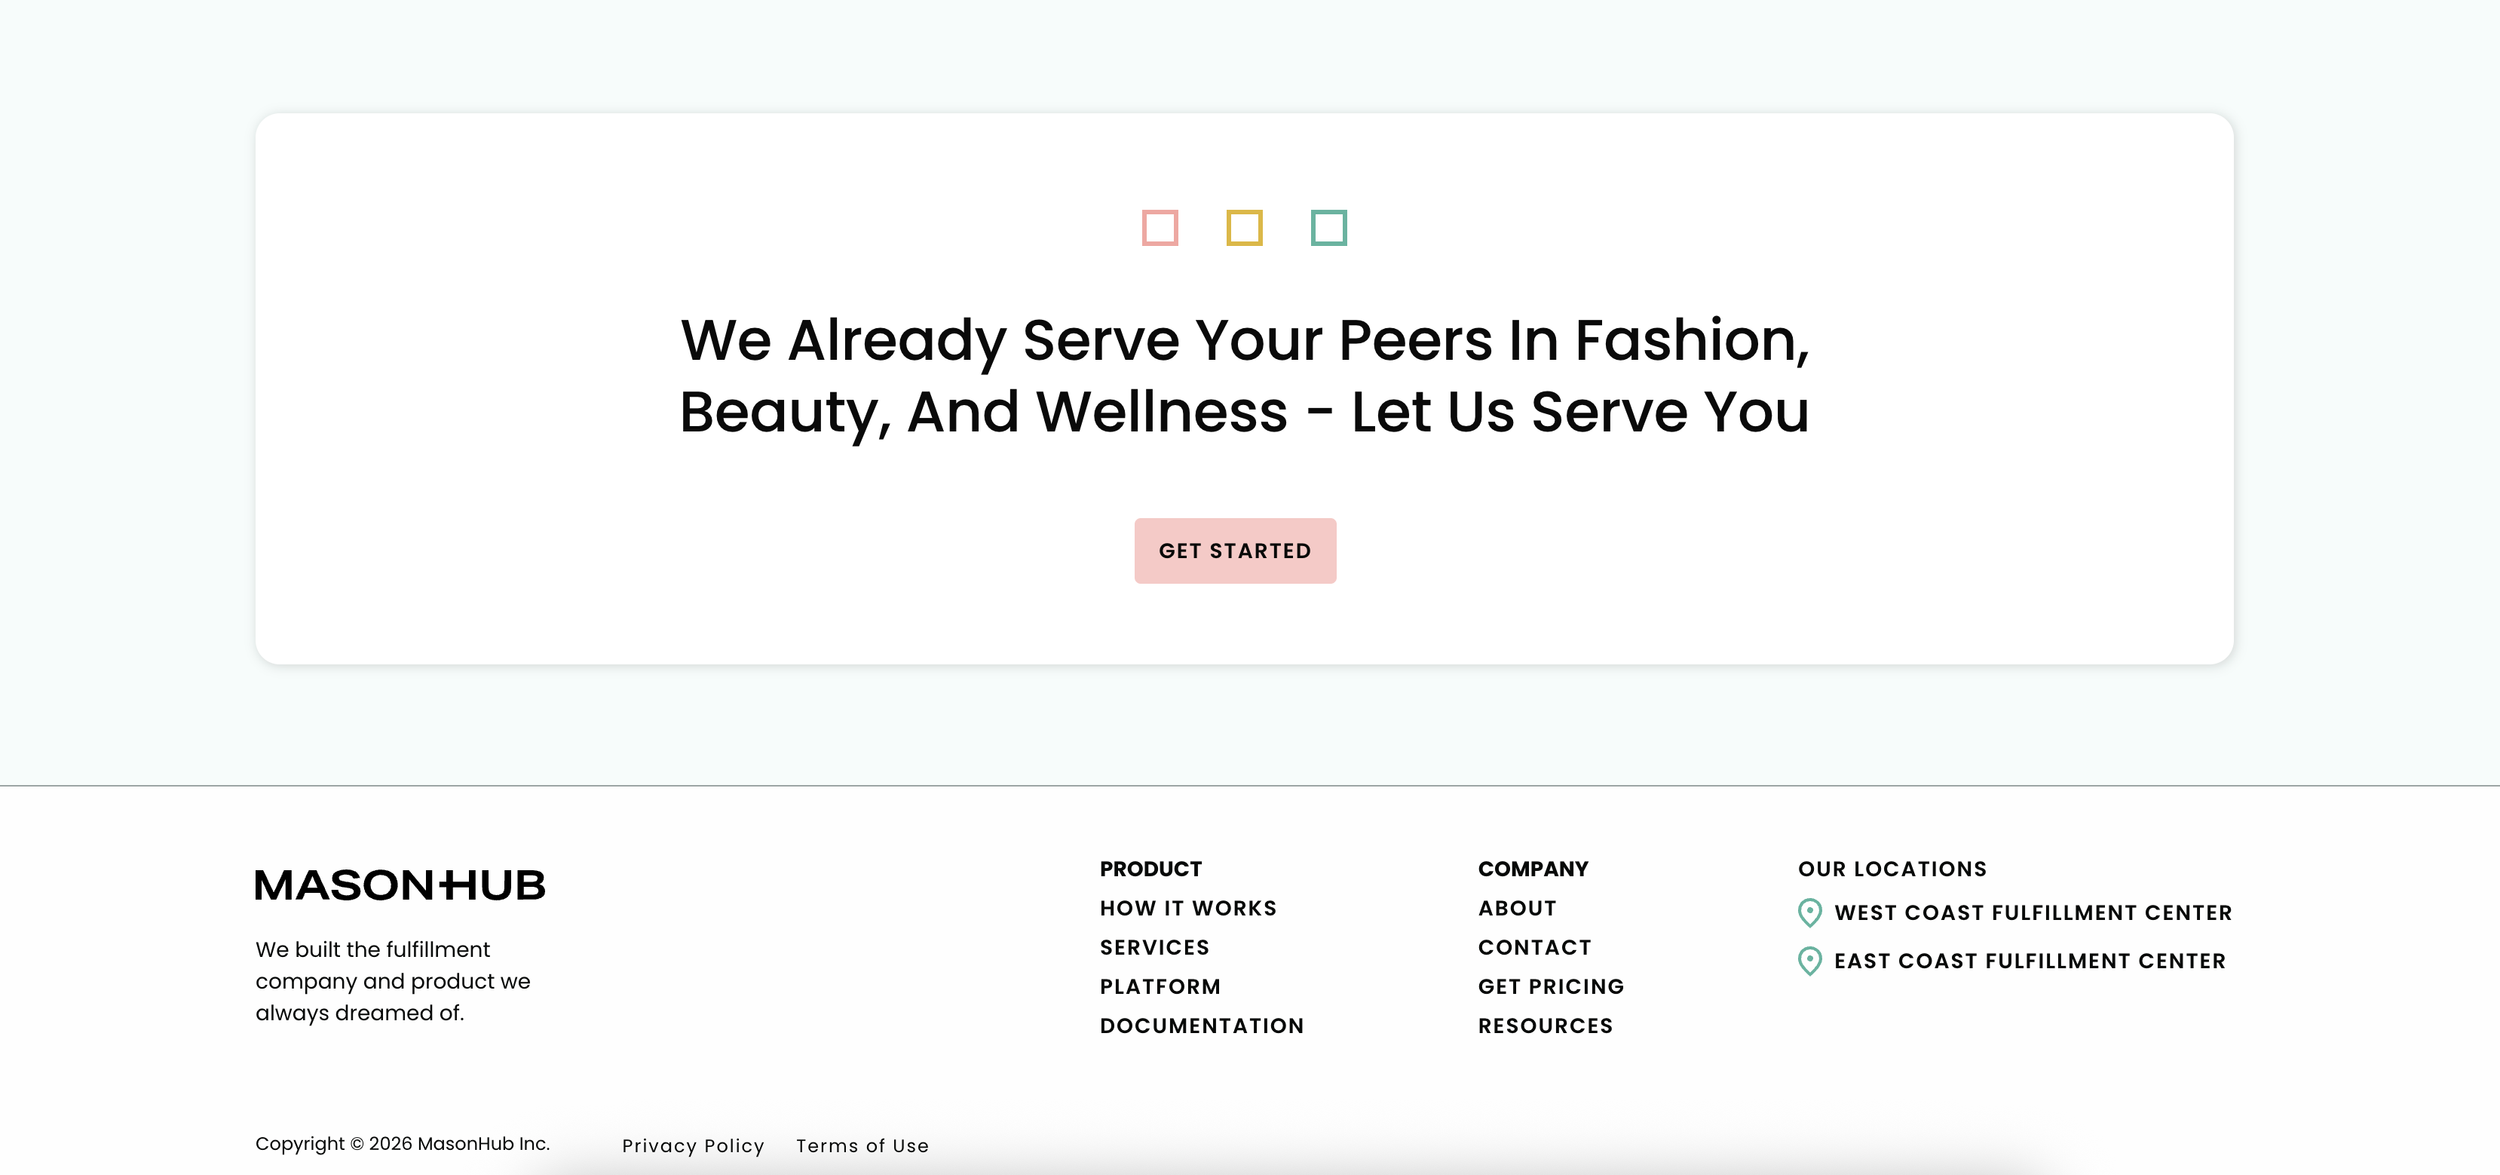Click the Get Pricing link
Screen dimensions: 2500x1175
1551,987
